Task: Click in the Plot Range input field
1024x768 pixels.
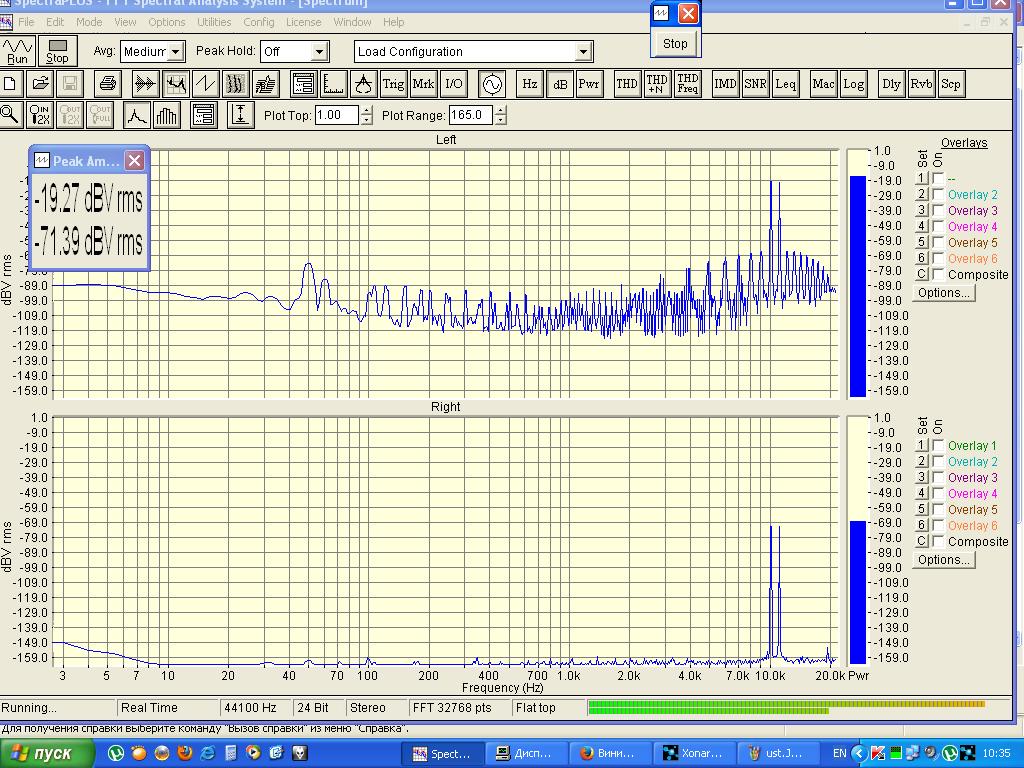Action: point(470,115)
